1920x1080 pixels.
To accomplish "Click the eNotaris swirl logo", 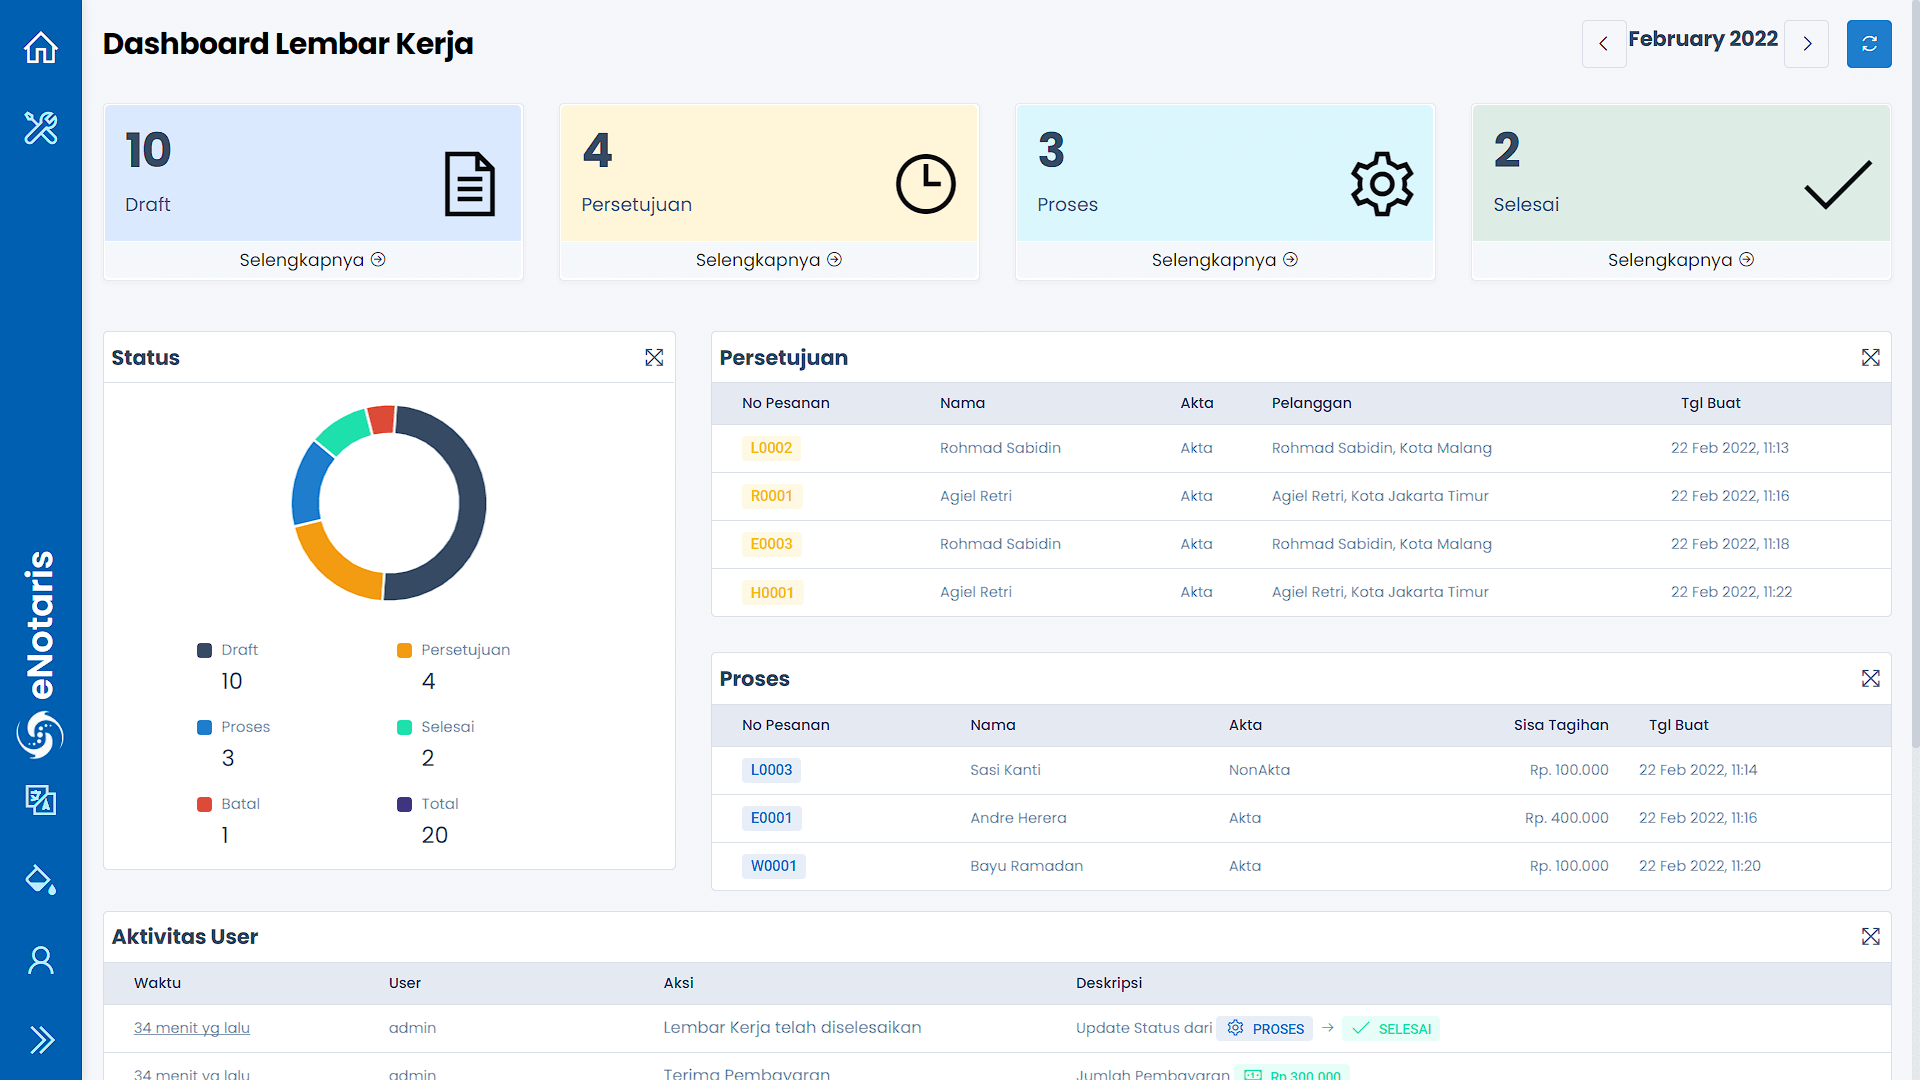I will (x=40, y=735).
